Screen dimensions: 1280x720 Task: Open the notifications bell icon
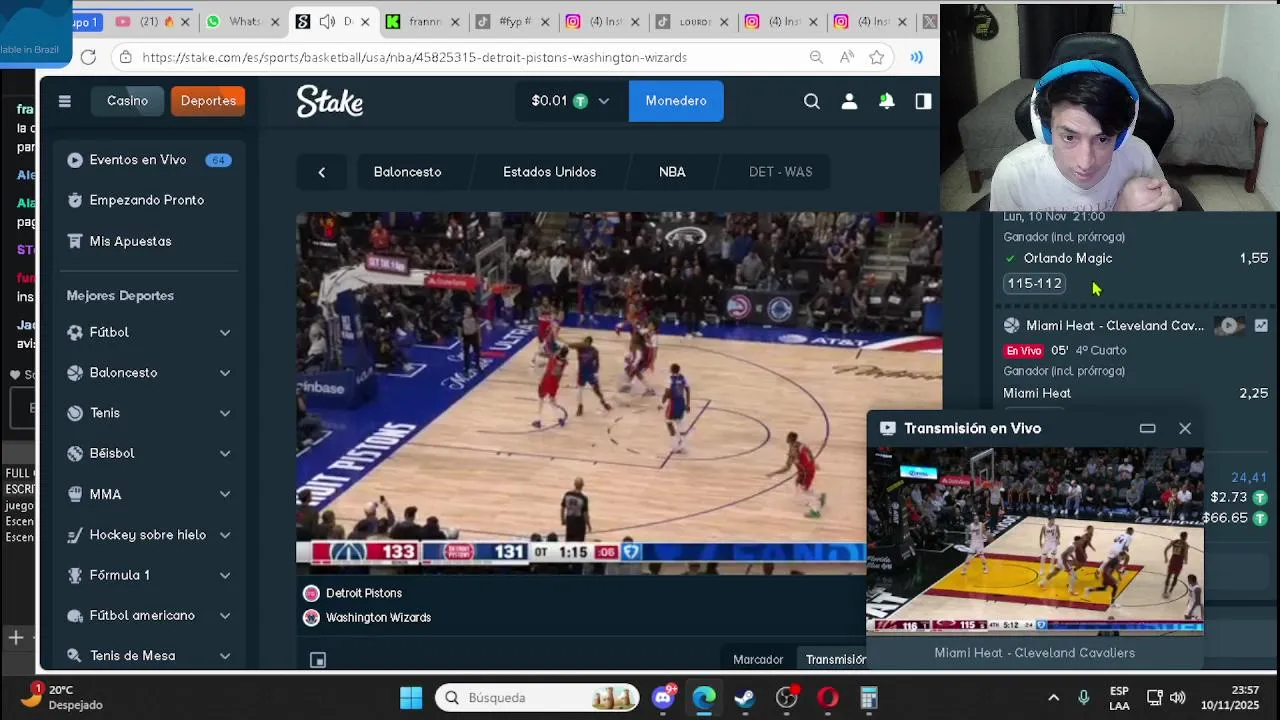pos(886,101)
